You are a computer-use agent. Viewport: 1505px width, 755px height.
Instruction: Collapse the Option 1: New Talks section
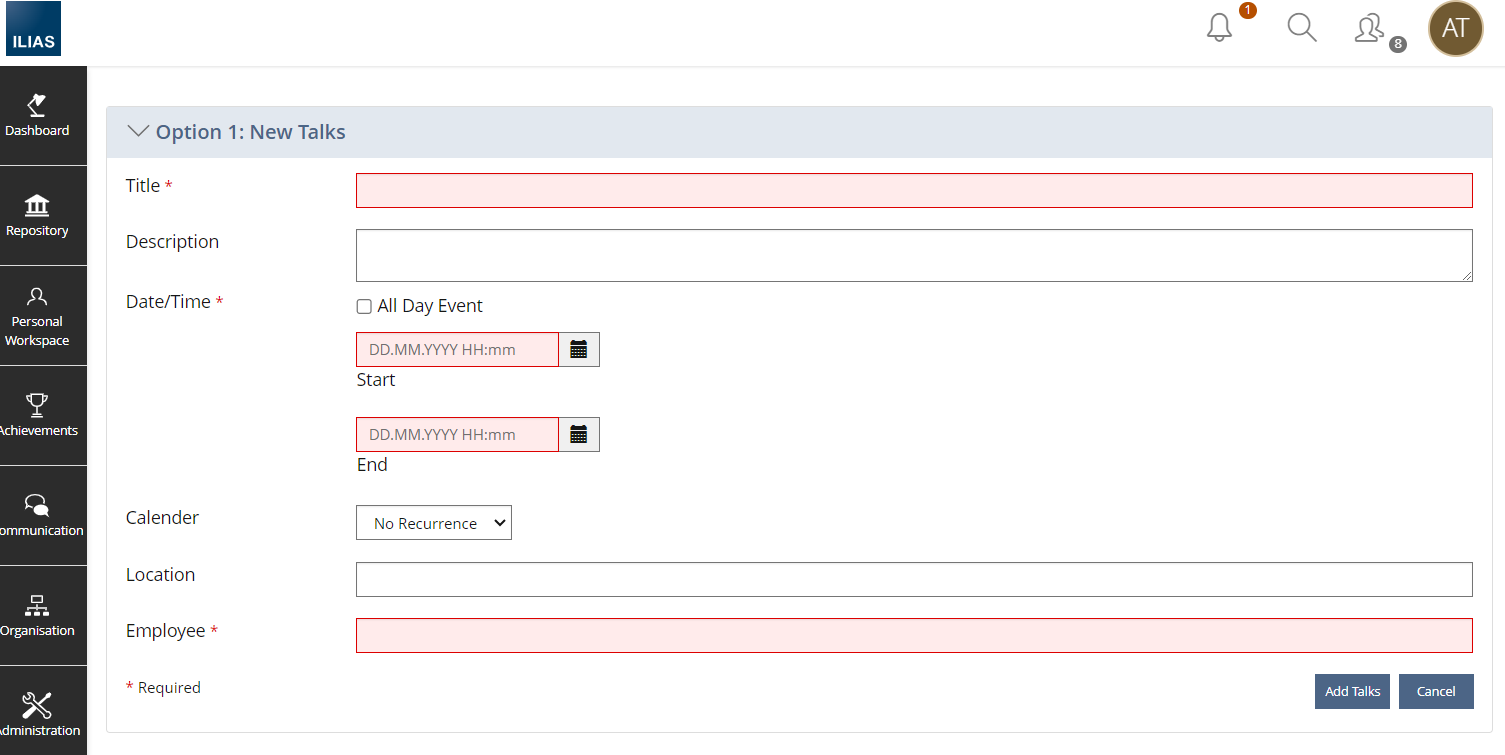[x=139, y=132]
